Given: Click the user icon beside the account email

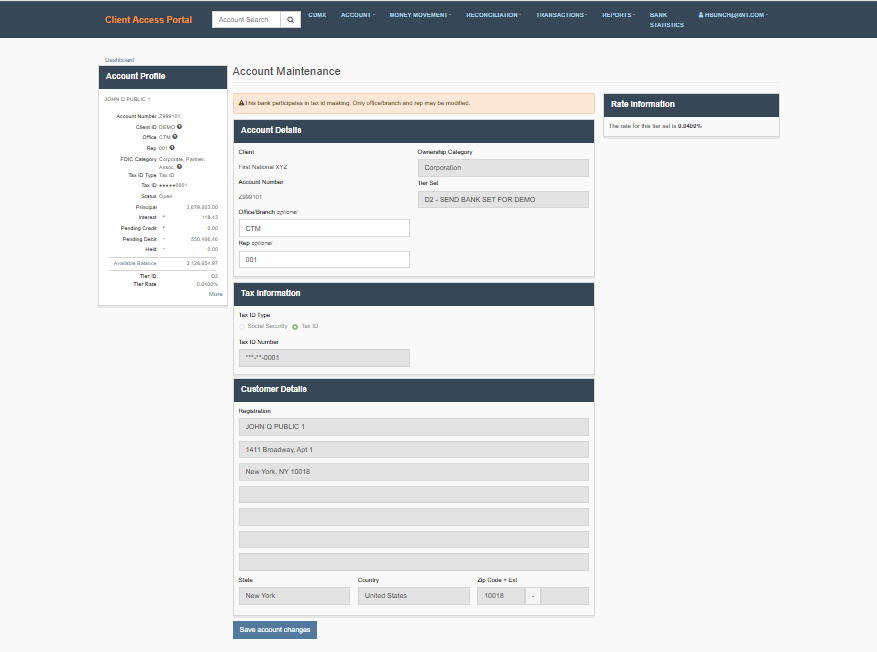Looking at the screenshot, I should click(701, 15).
